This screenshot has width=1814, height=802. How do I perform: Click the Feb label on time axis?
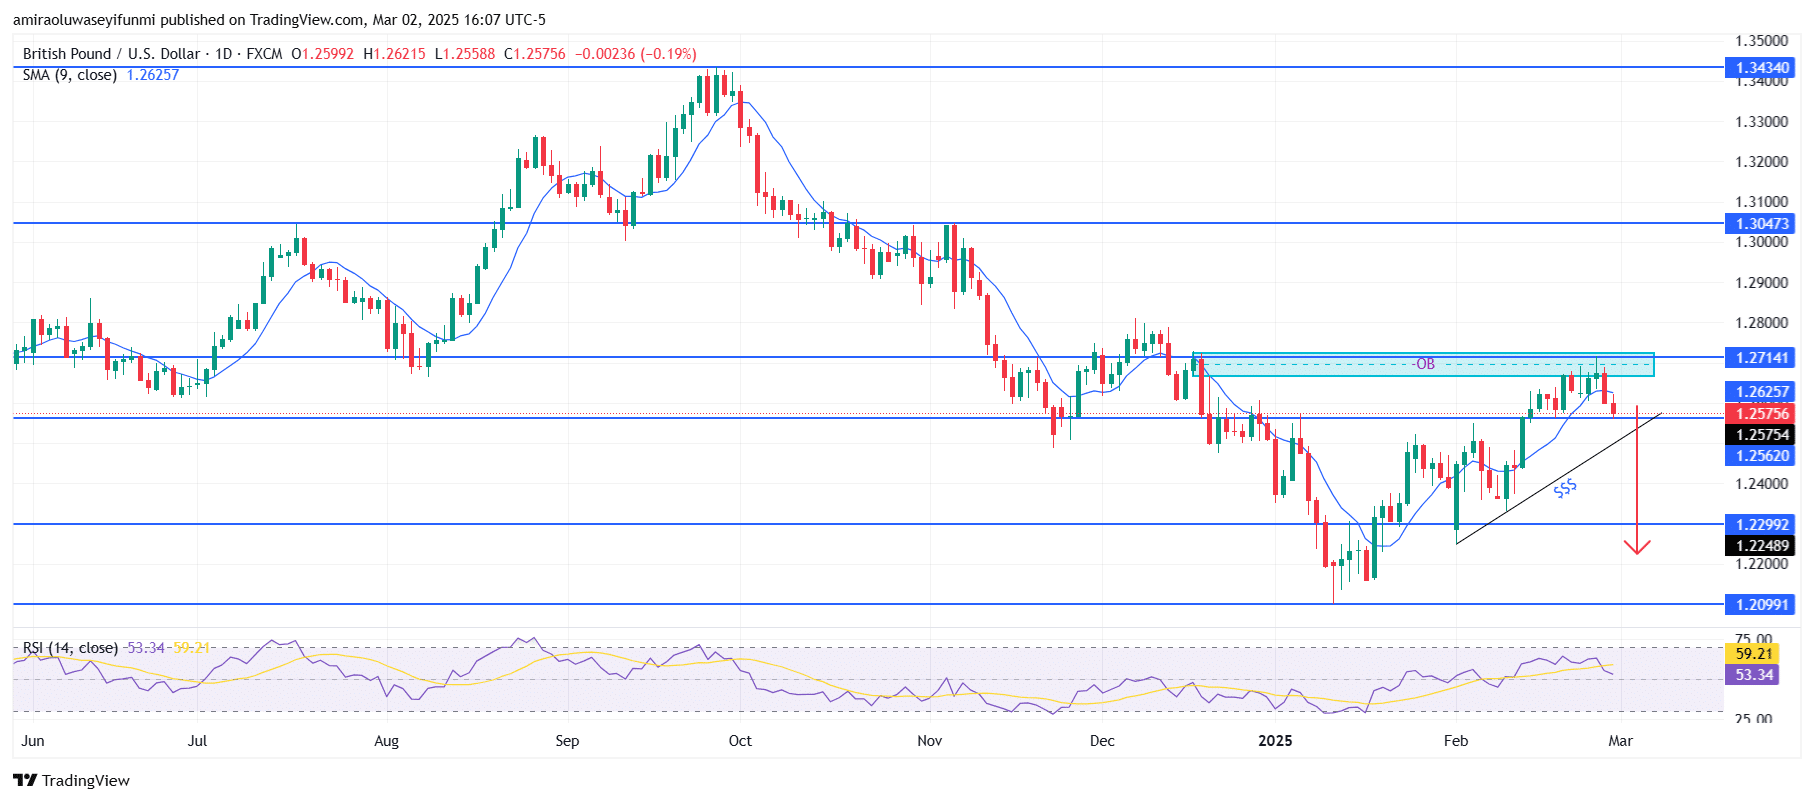pyautogui.click(x=1456, y=741)
